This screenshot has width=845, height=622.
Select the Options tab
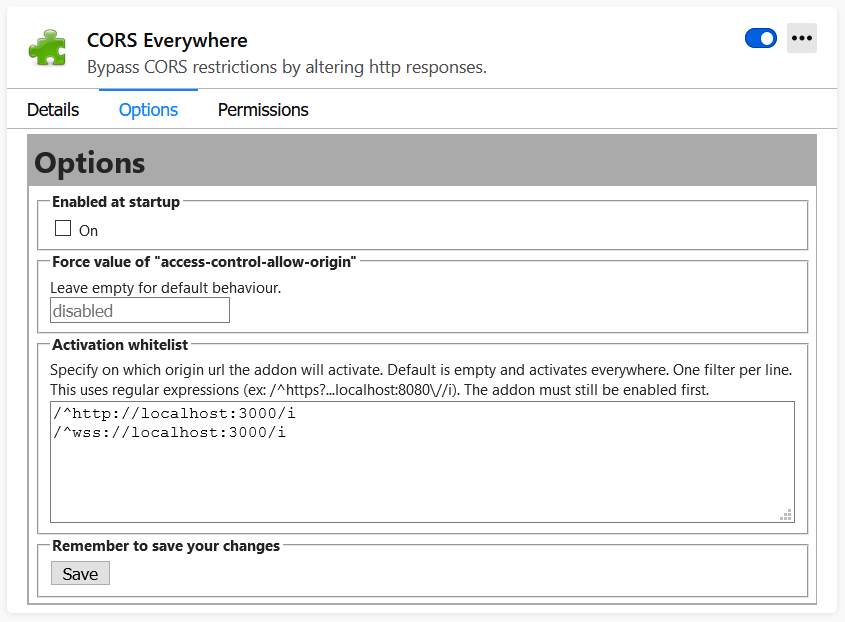(x=148, y=110)
